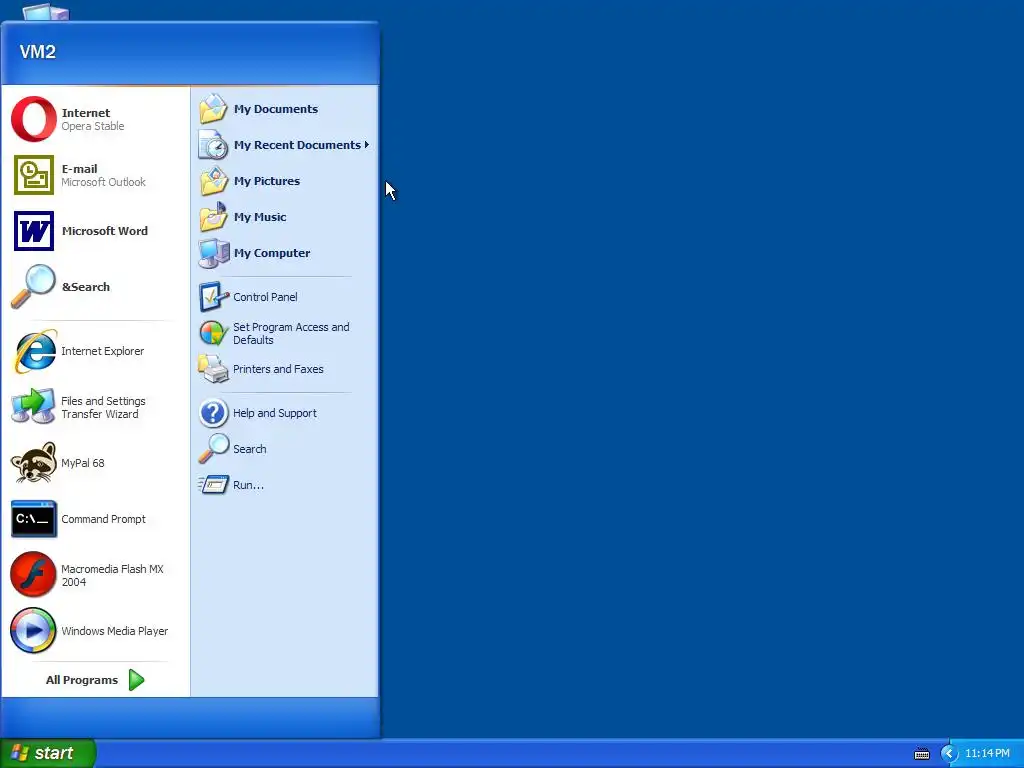Click the "Printers and Faxes" text label
This screenshot has height=768, width=1024.
coord(278,369)
